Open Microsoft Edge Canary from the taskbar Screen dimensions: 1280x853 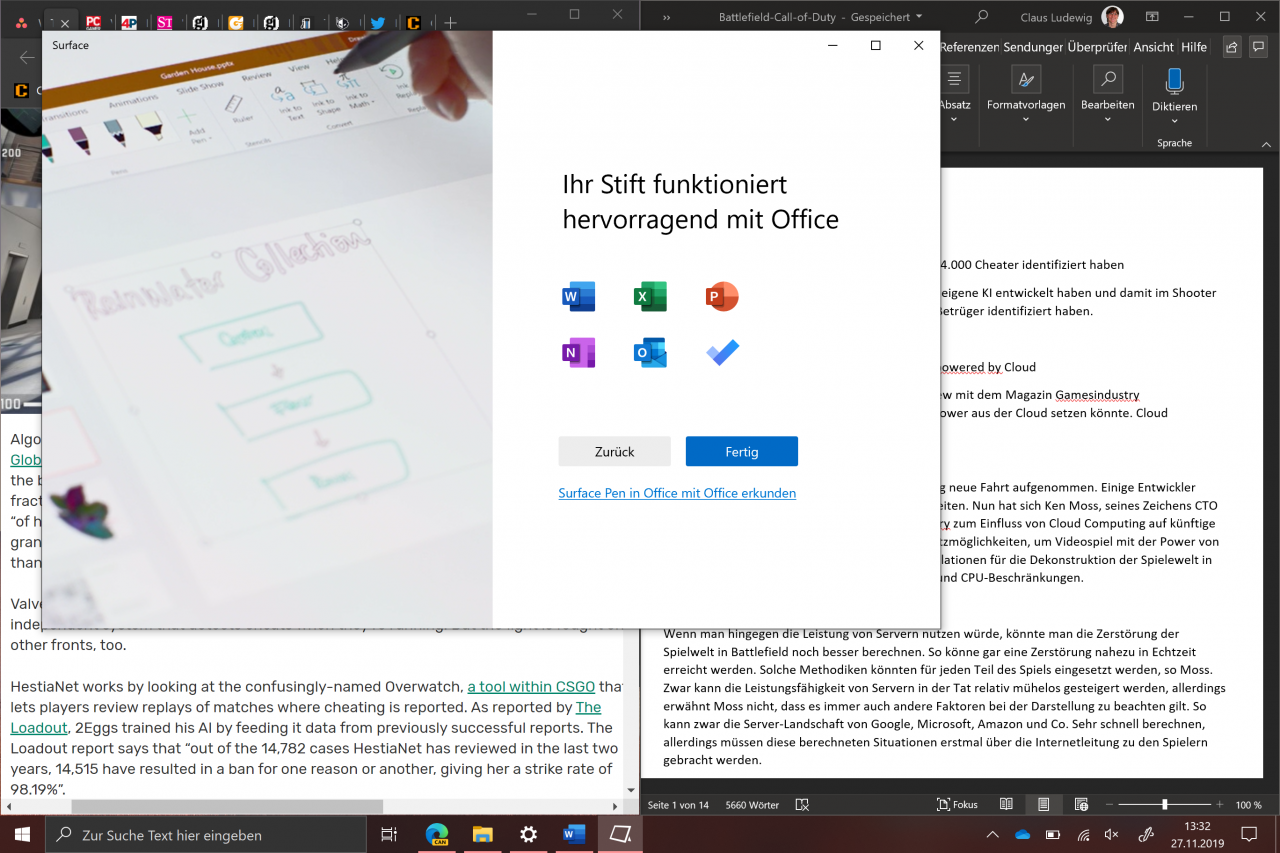[436, 834]
